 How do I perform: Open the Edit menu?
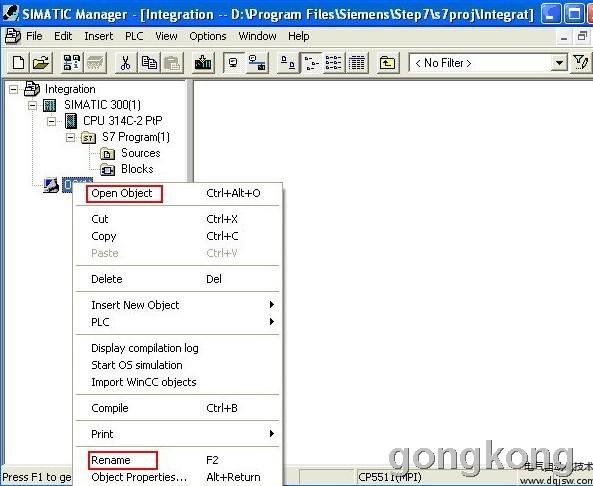pos(63,36)
